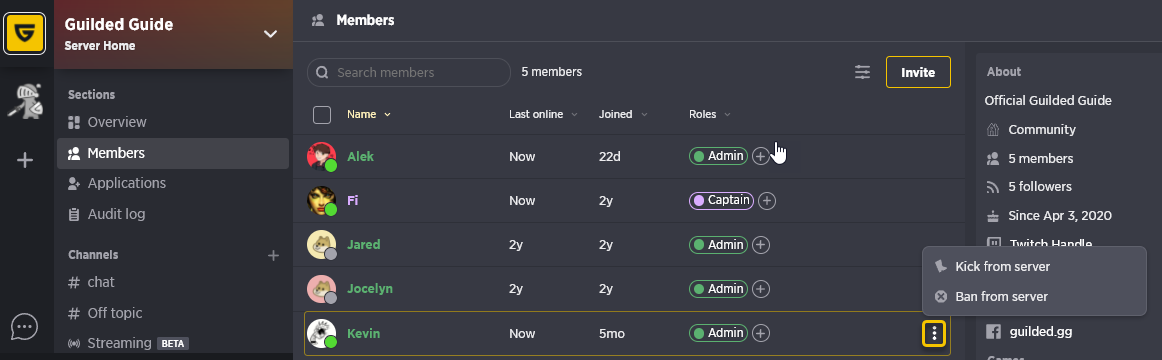
Task: Open the Guilded home logo icon
Action: pos(25,34)
